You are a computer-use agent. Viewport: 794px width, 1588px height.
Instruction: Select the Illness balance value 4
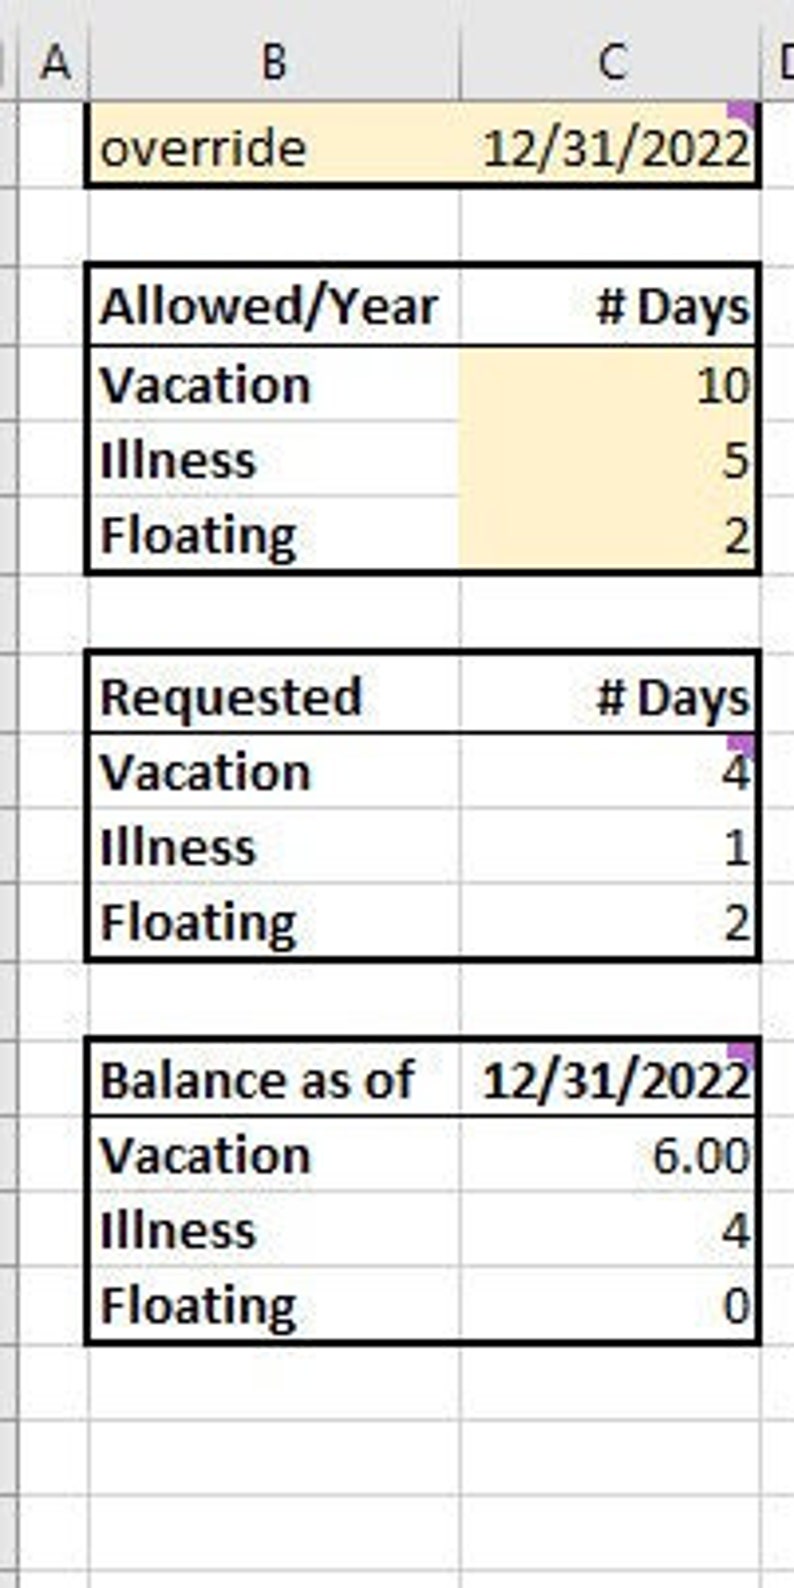tap(610, 1229)
